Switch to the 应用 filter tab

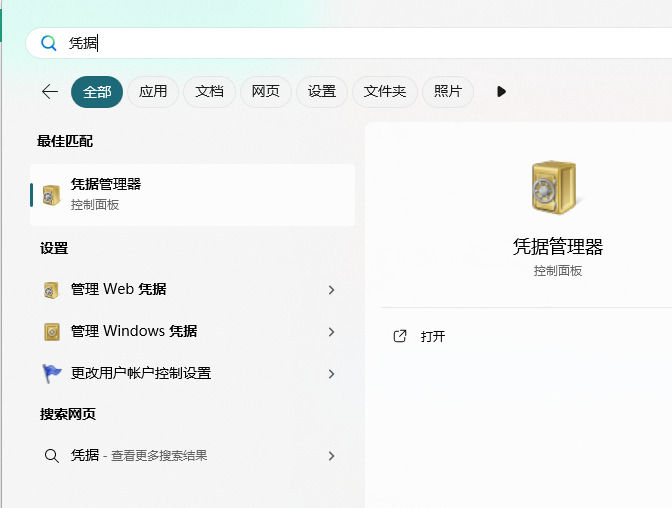(153, 92)
